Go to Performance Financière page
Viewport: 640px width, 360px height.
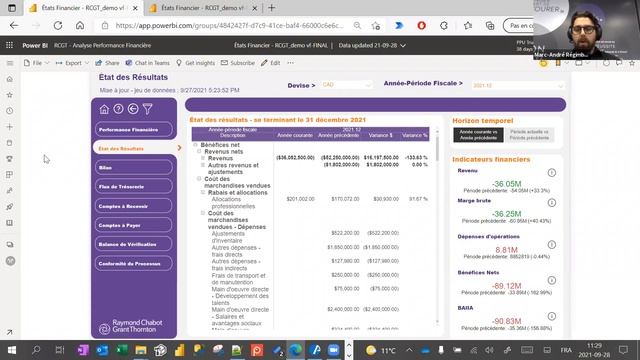[x=134, y=129]
